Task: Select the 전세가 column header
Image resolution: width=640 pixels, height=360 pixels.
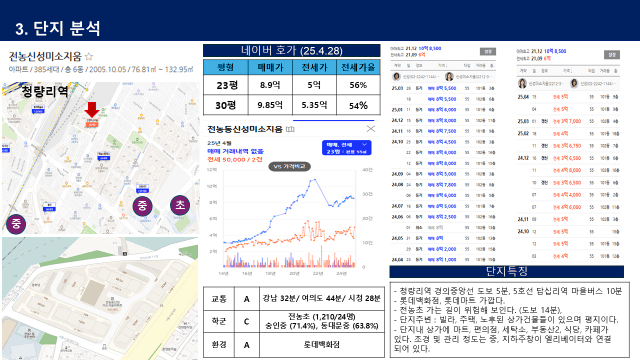Action: tap(314, 67)
